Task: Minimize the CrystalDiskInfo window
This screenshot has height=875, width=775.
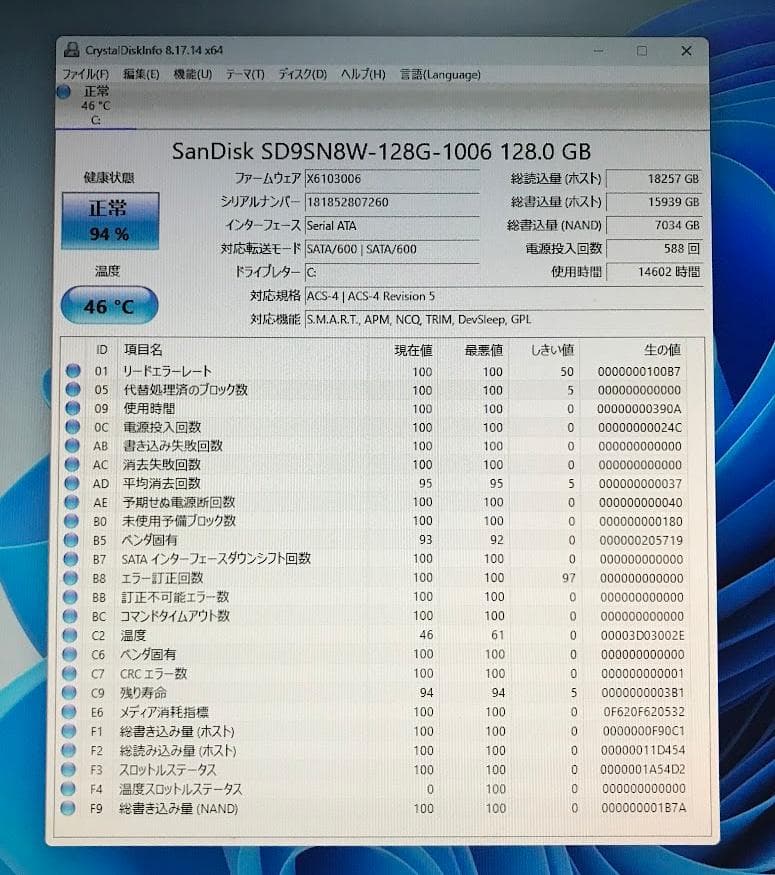Action: 599,51
